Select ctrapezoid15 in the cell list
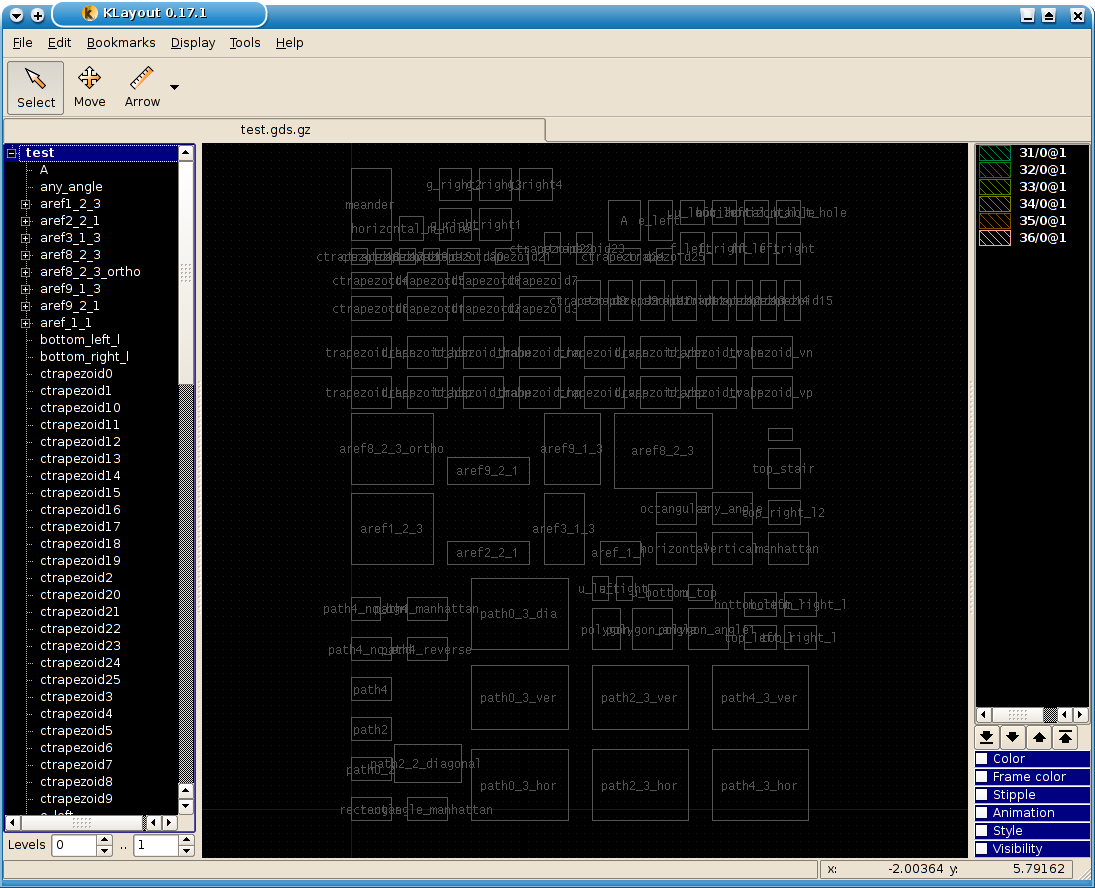The width and height of the screenshot is (1095, 888). pyautogui.click(x=80, y=493)
